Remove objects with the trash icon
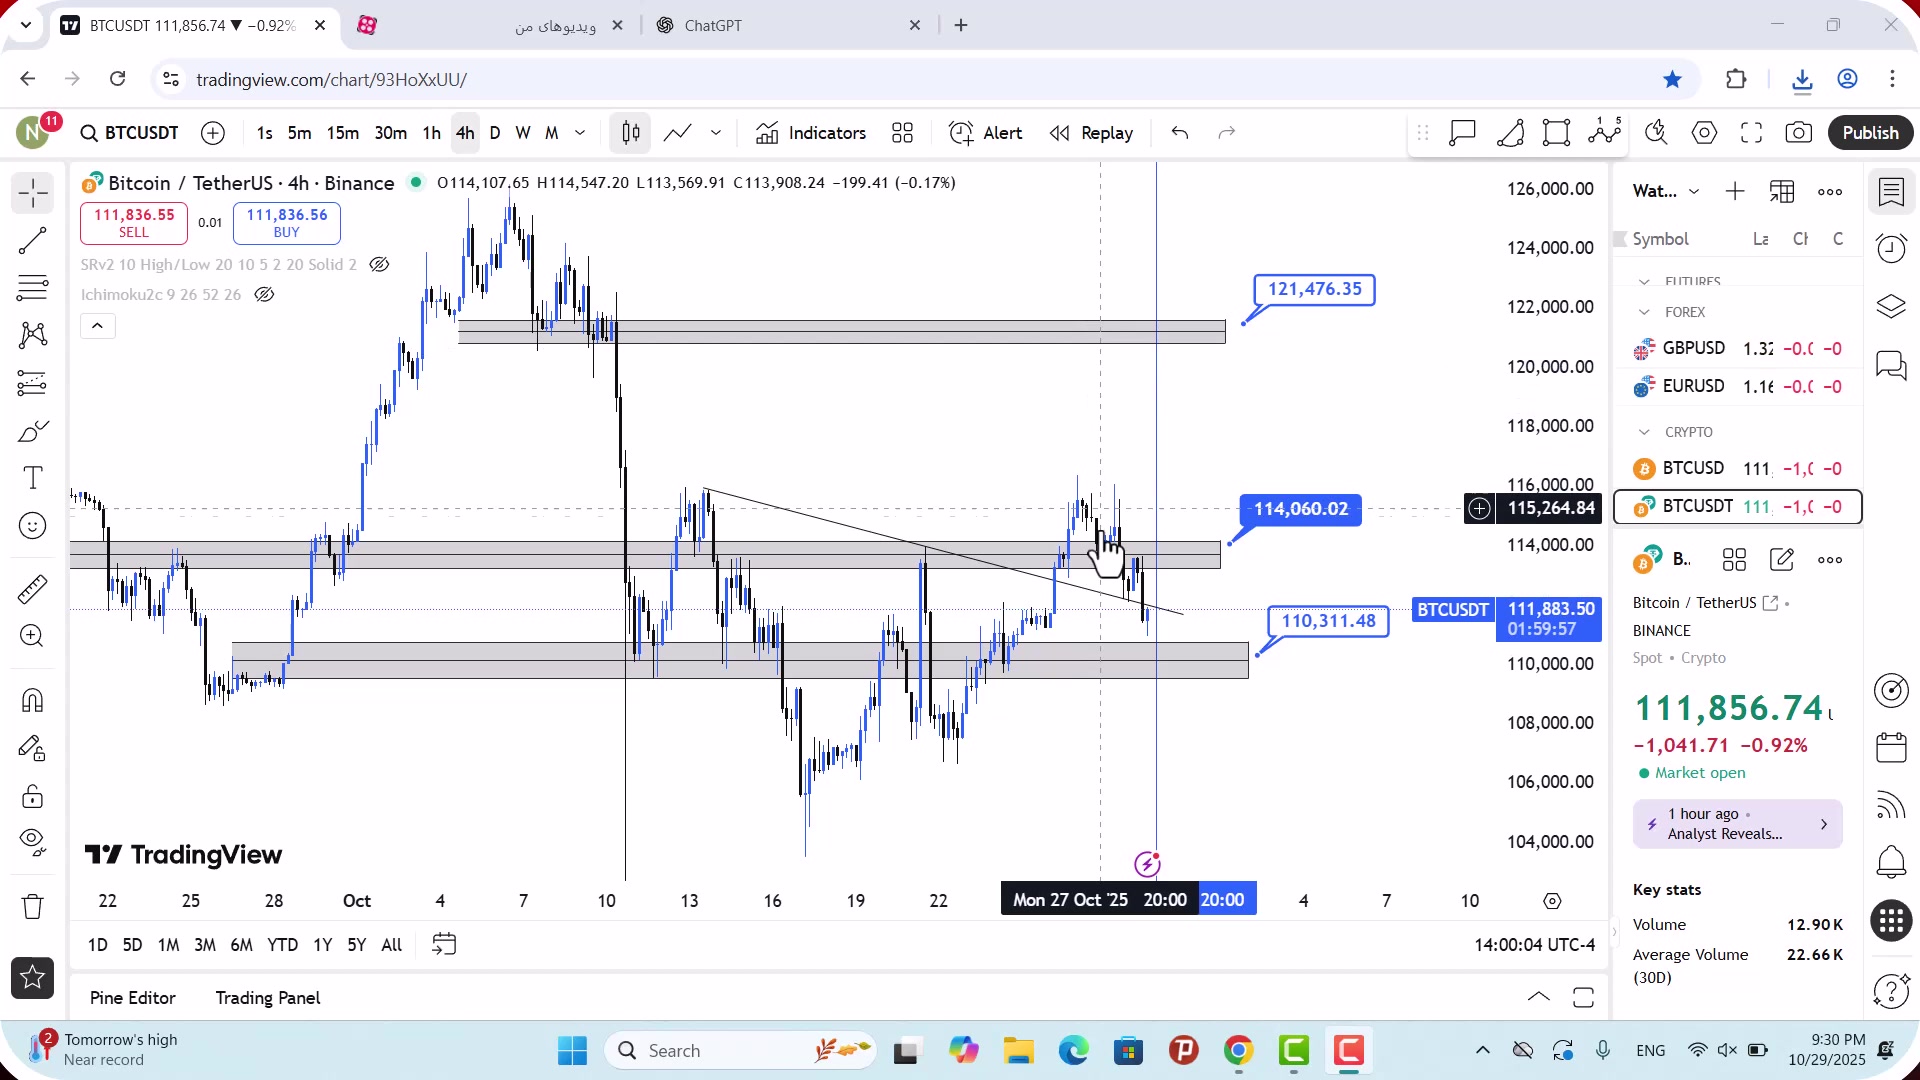 [x=32, y=906]
